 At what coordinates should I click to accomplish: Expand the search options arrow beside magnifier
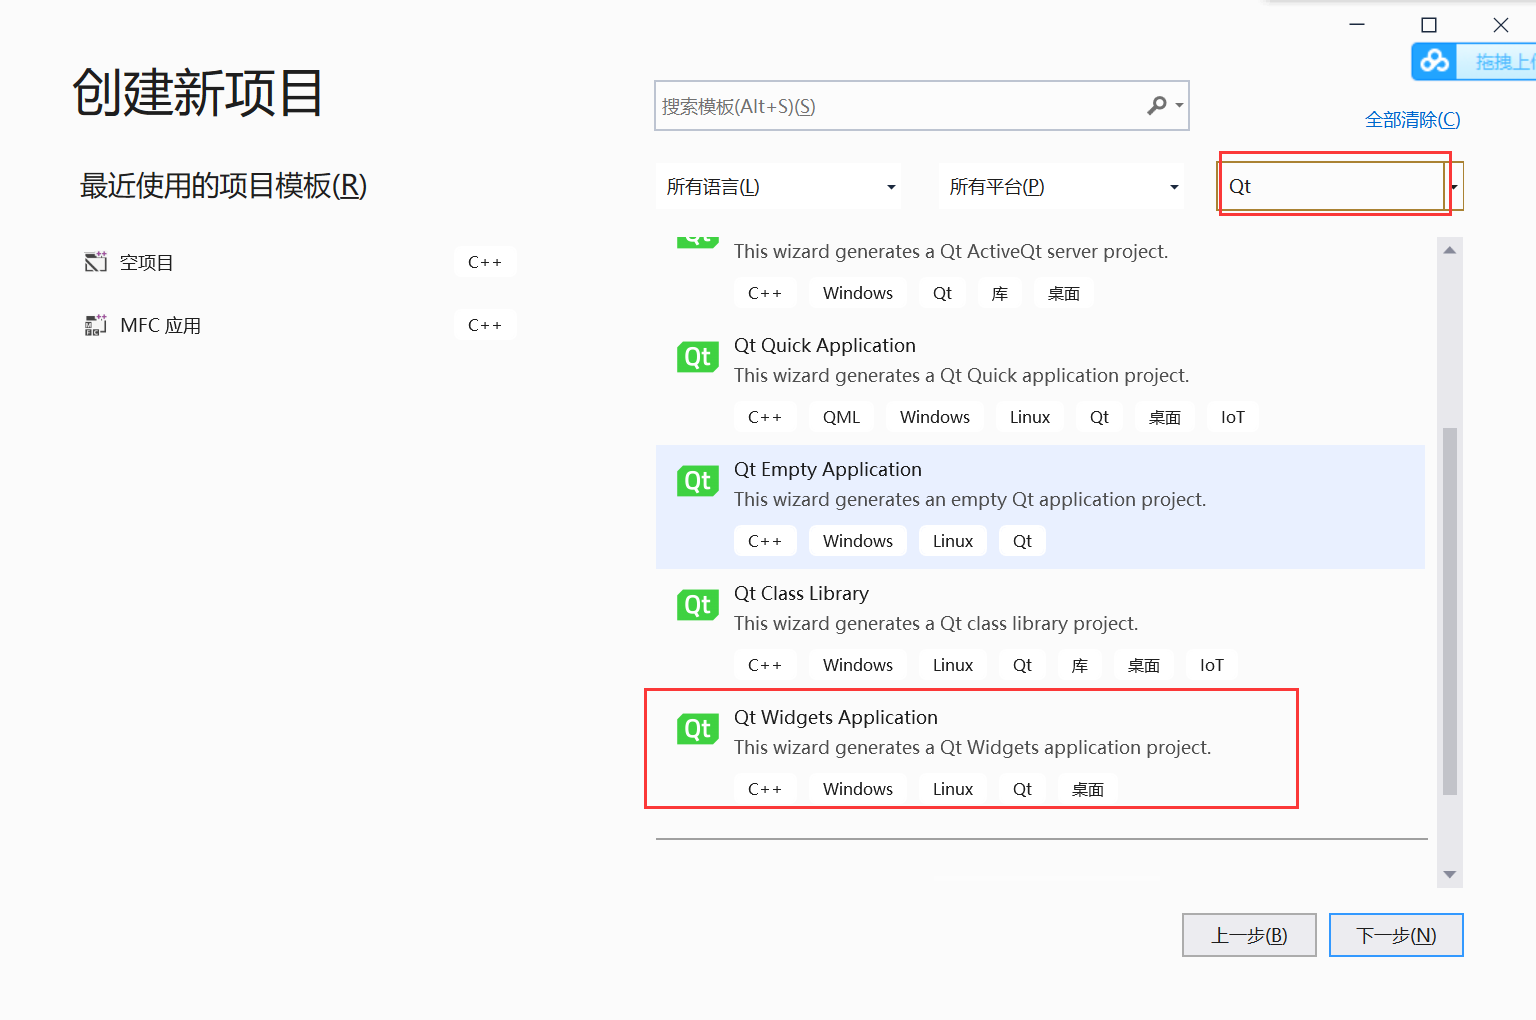(1180, 105)
